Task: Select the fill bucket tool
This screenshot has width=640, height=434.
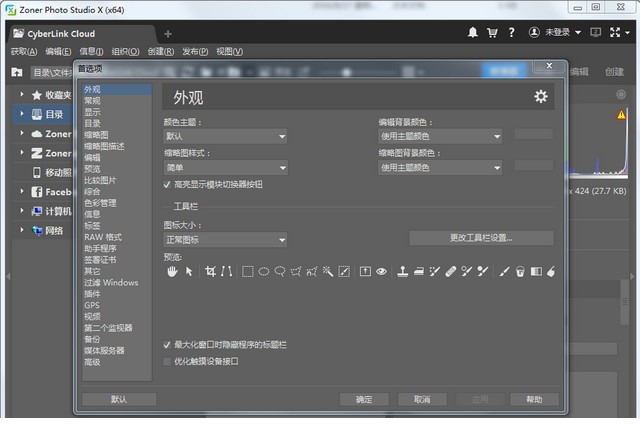Action: click(x=520, y=272)
